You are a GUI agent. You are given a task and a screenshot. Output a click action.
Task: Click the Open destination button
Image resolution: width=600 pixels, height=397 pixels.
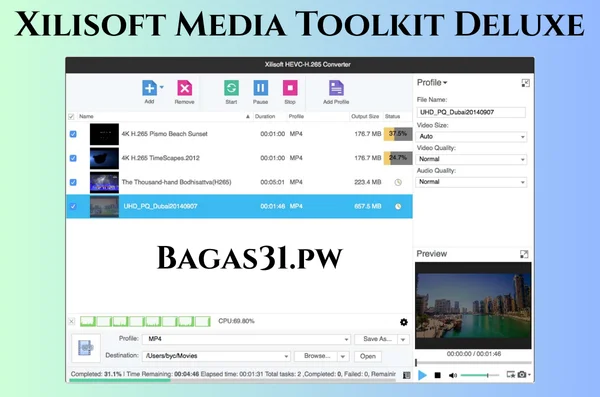coord(368,356)
